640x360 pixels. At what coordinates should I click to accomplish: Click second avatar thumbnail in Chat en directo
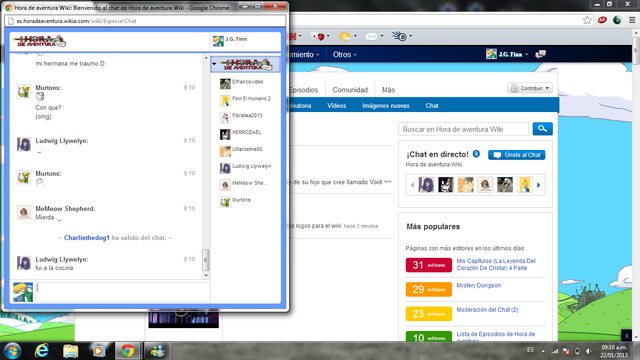(446, 185)
